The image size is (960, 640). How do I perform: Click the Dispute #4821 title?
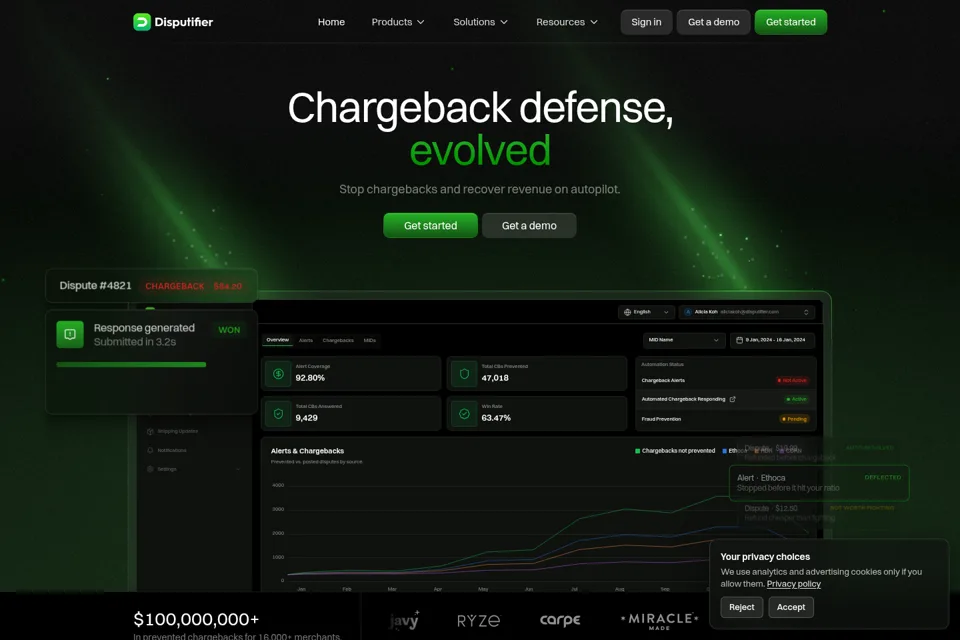(x=96, y=285)
